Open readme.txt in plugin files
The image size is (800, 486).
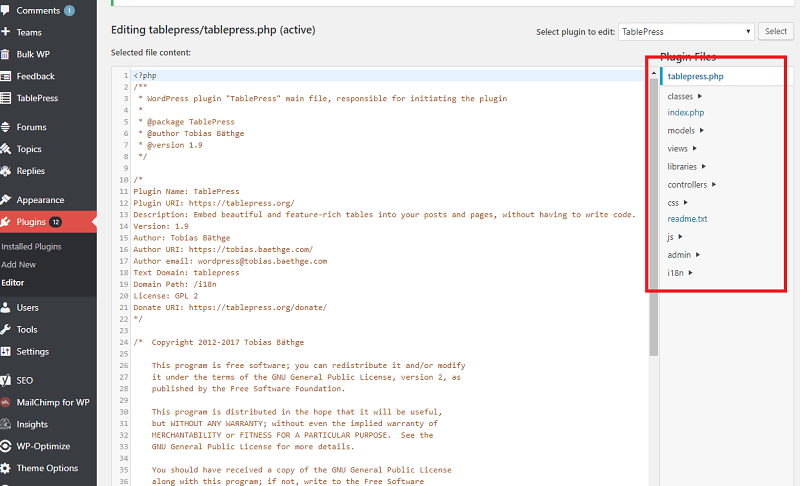pos(687,219)
